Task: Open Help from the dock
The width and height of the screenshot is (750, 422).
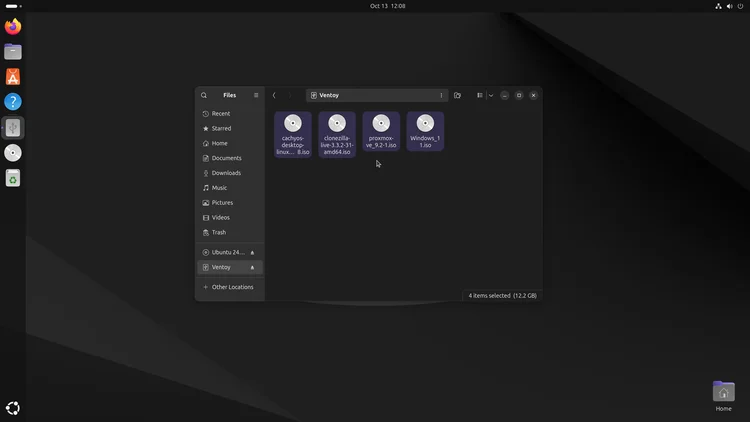Action: tap(13, 102)
